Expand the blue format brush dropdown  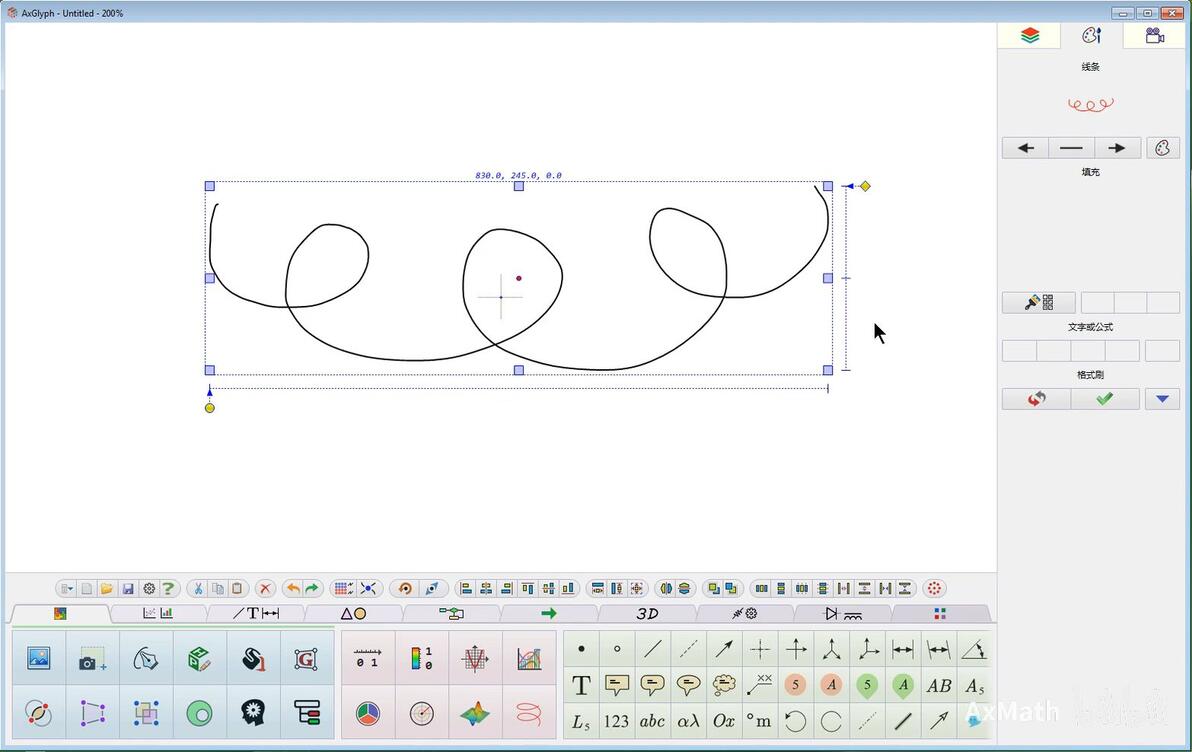[x=1162, y=398]
